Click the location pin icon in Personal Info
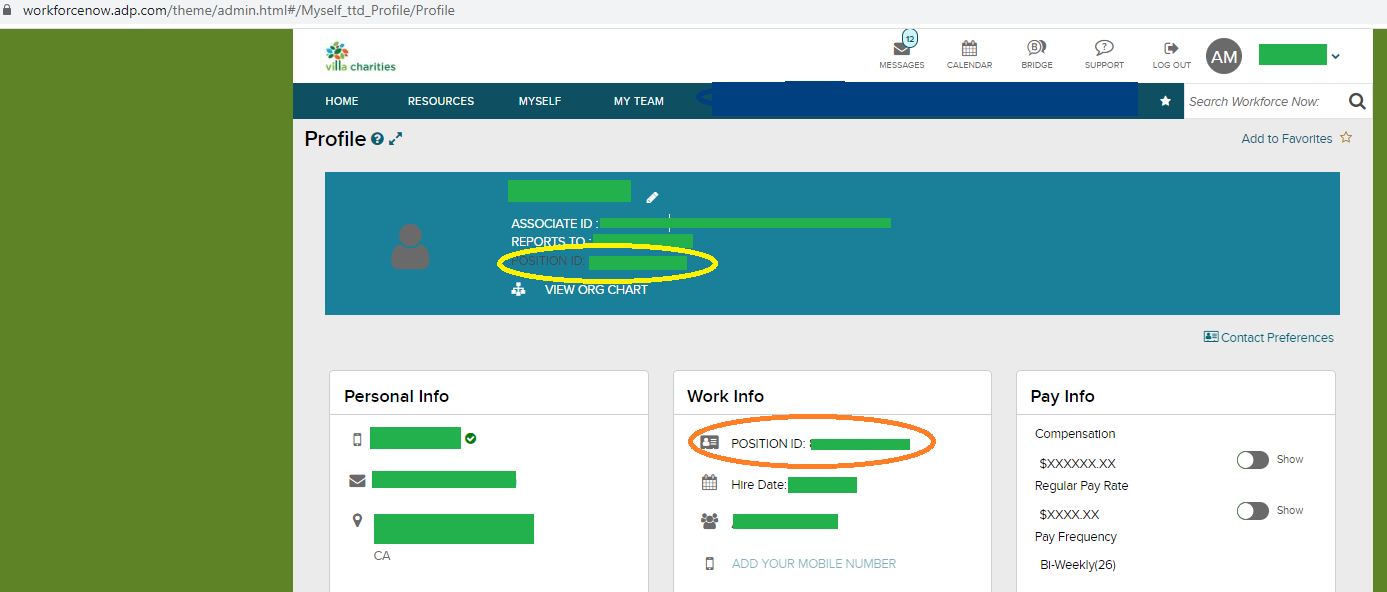The width and height of the screenshot is (1387, 592). (x=357, y=521)
